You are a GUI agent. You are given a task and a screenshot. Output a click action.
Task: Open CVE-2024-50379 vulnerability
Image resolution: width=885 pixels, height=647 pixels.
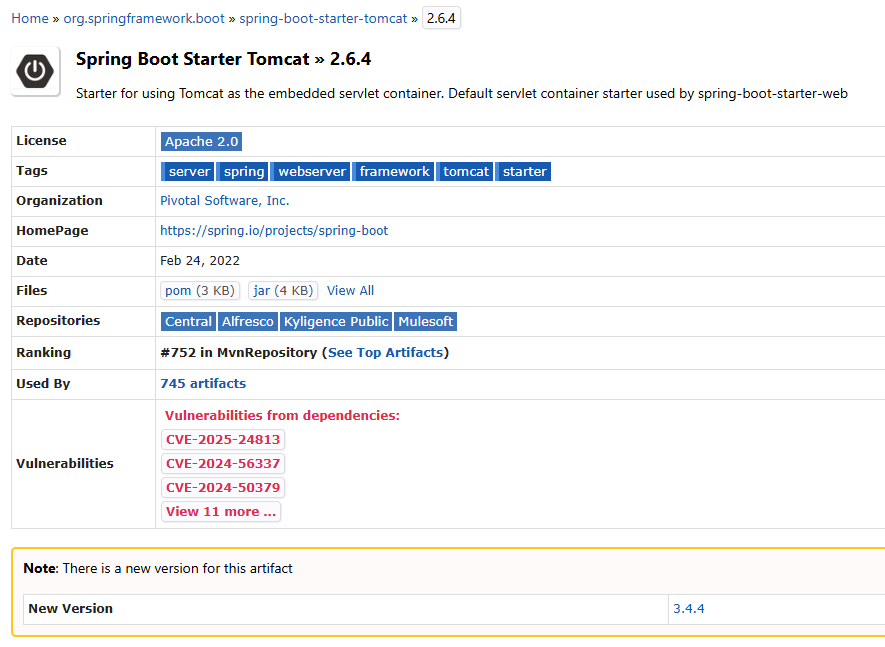coord(223,488)
